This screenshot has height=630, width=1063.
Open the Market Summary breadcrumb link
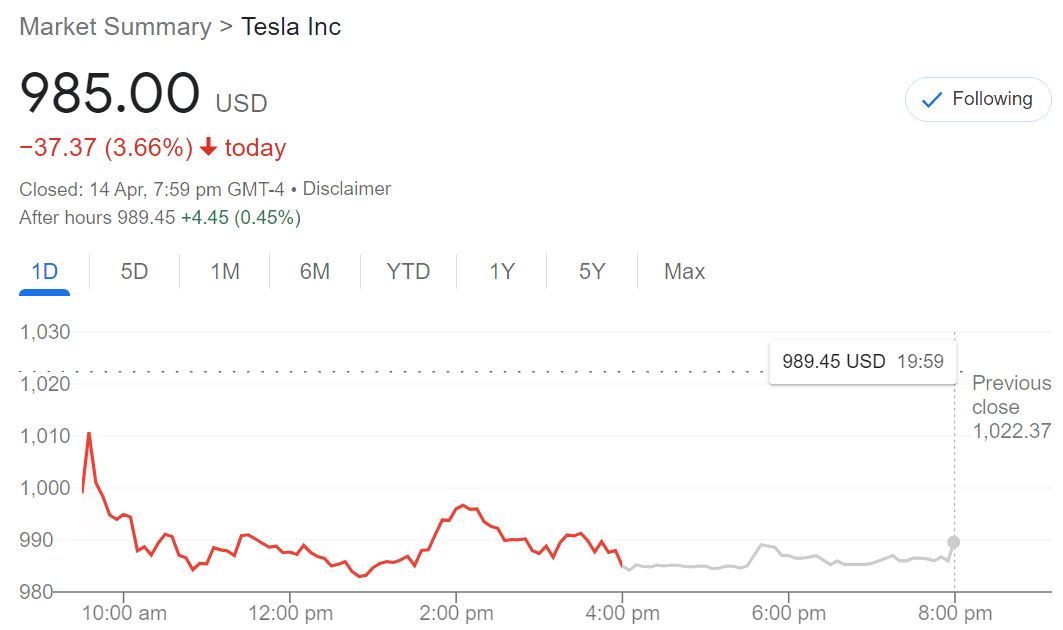point(115,27)
